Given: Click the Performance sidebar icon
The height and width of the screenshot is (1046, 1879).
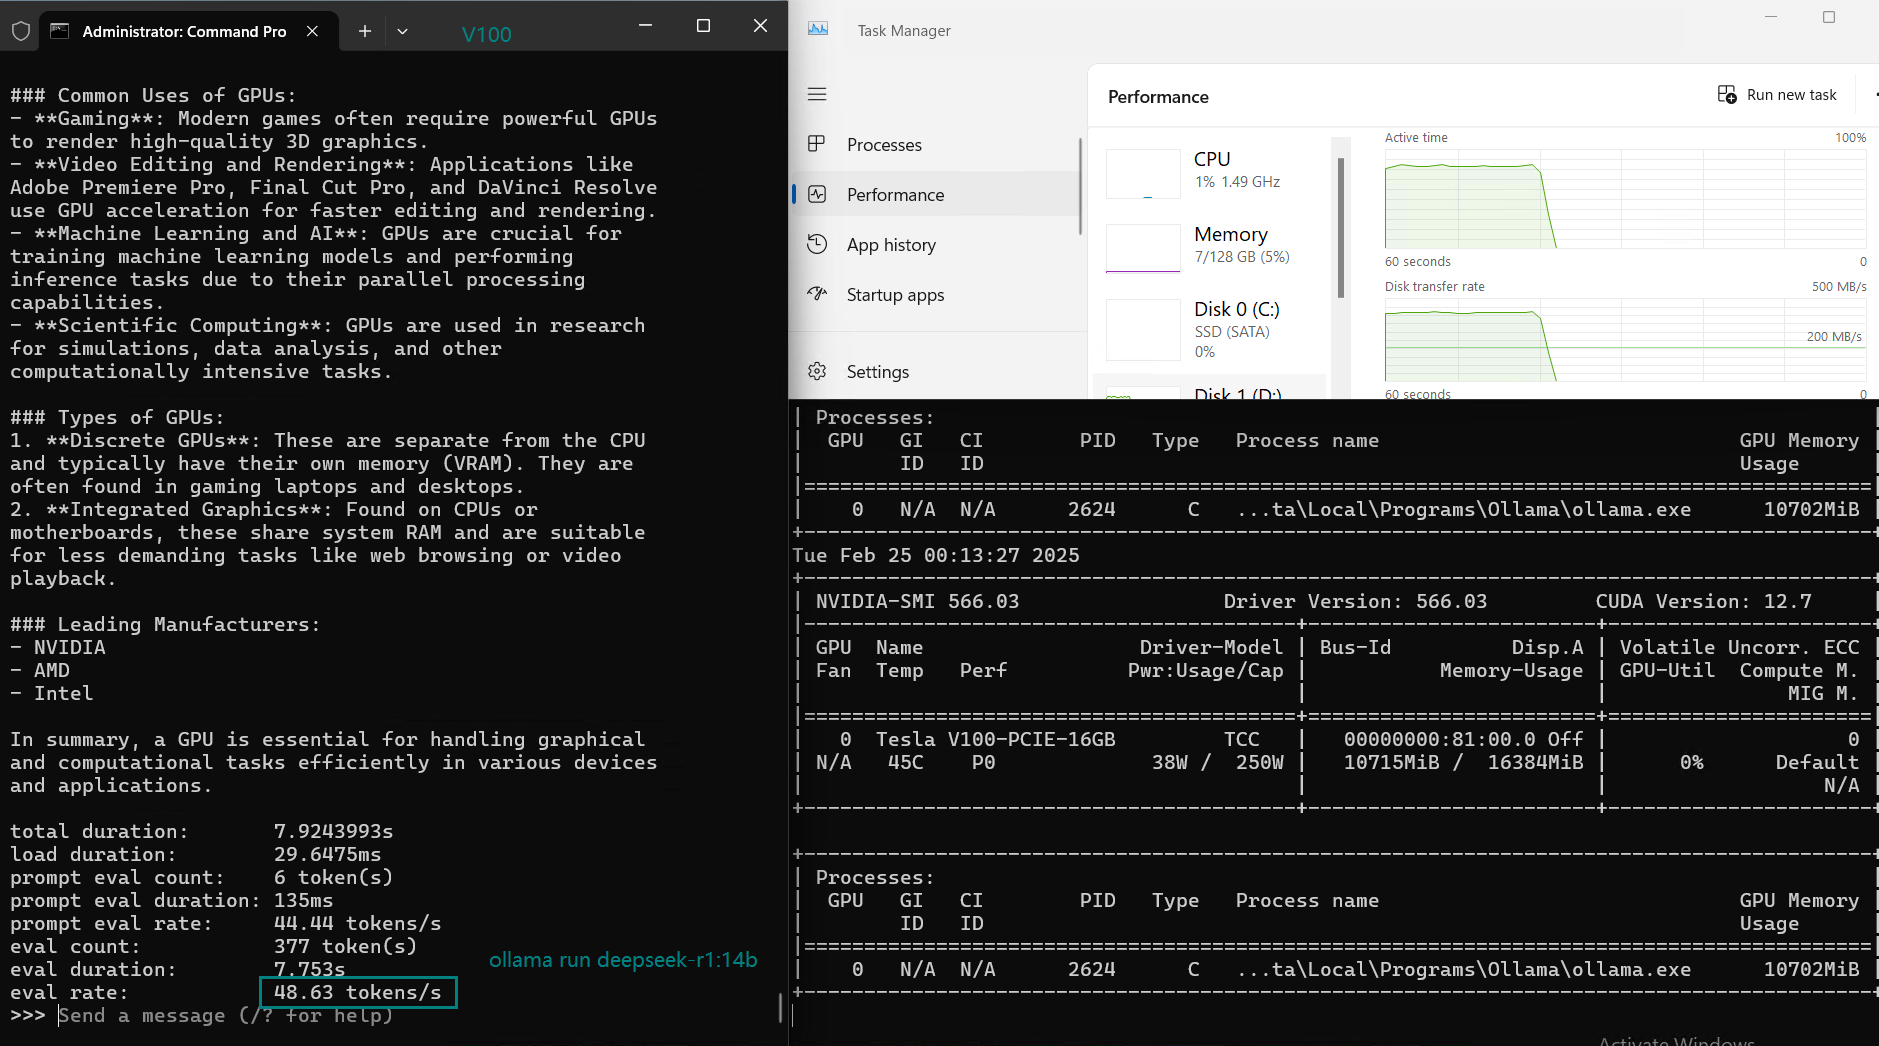Looking at the screenshot, I should point(817,194).
